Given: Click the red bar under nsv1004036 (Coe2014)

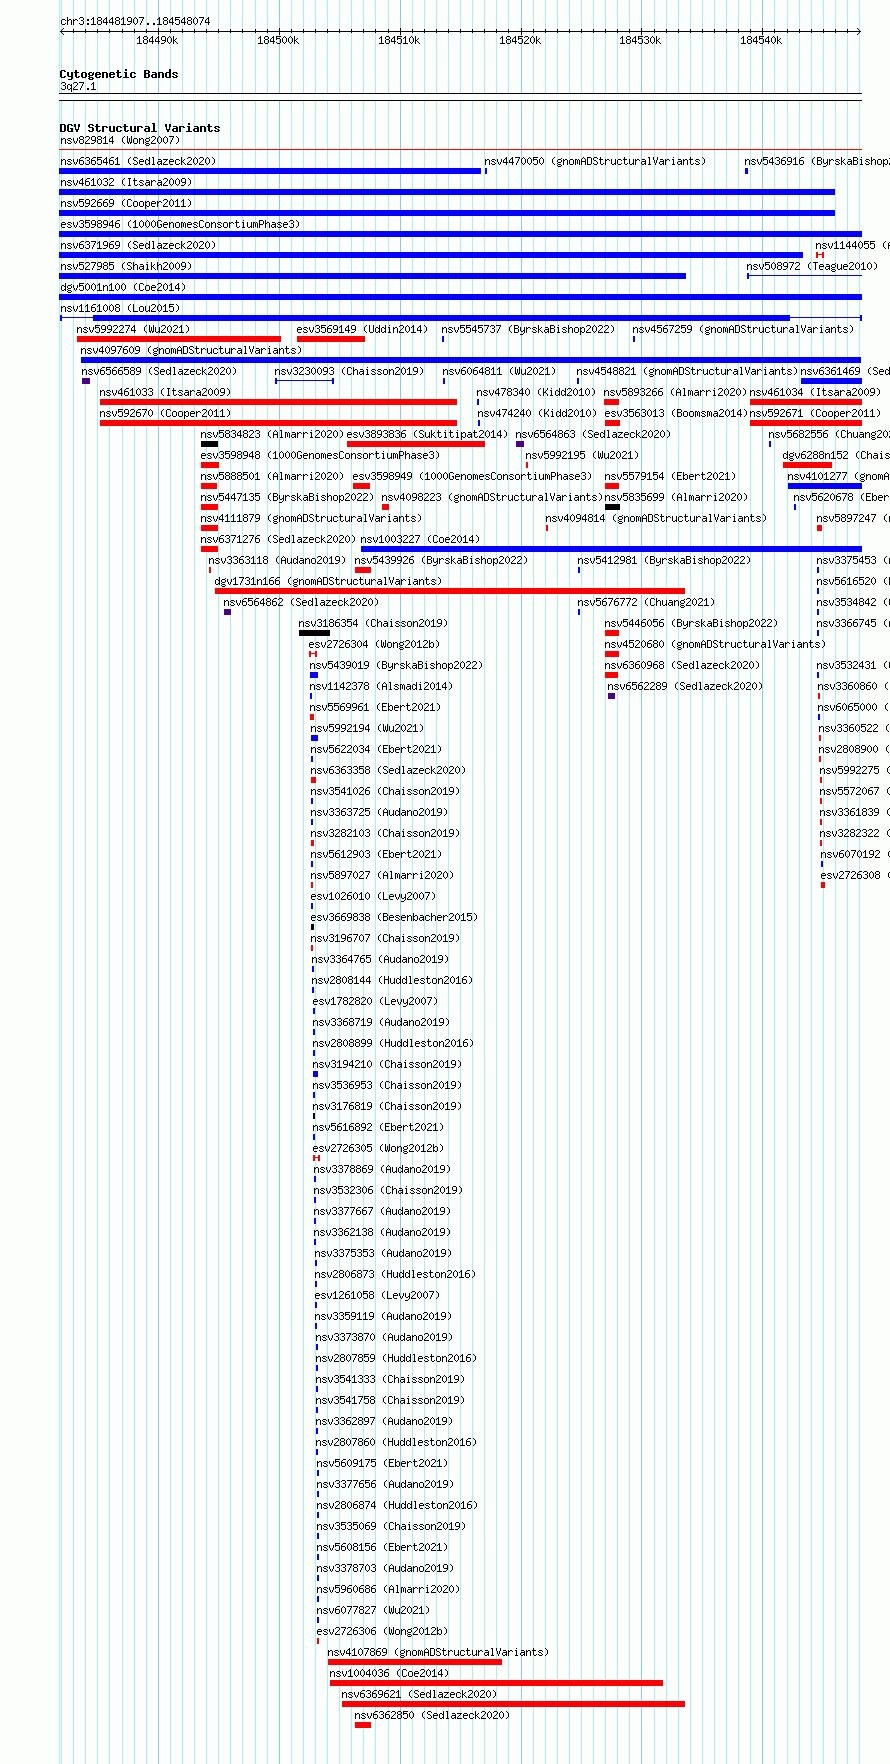Looking at the screenshot, I should [x=496, y=1683].
